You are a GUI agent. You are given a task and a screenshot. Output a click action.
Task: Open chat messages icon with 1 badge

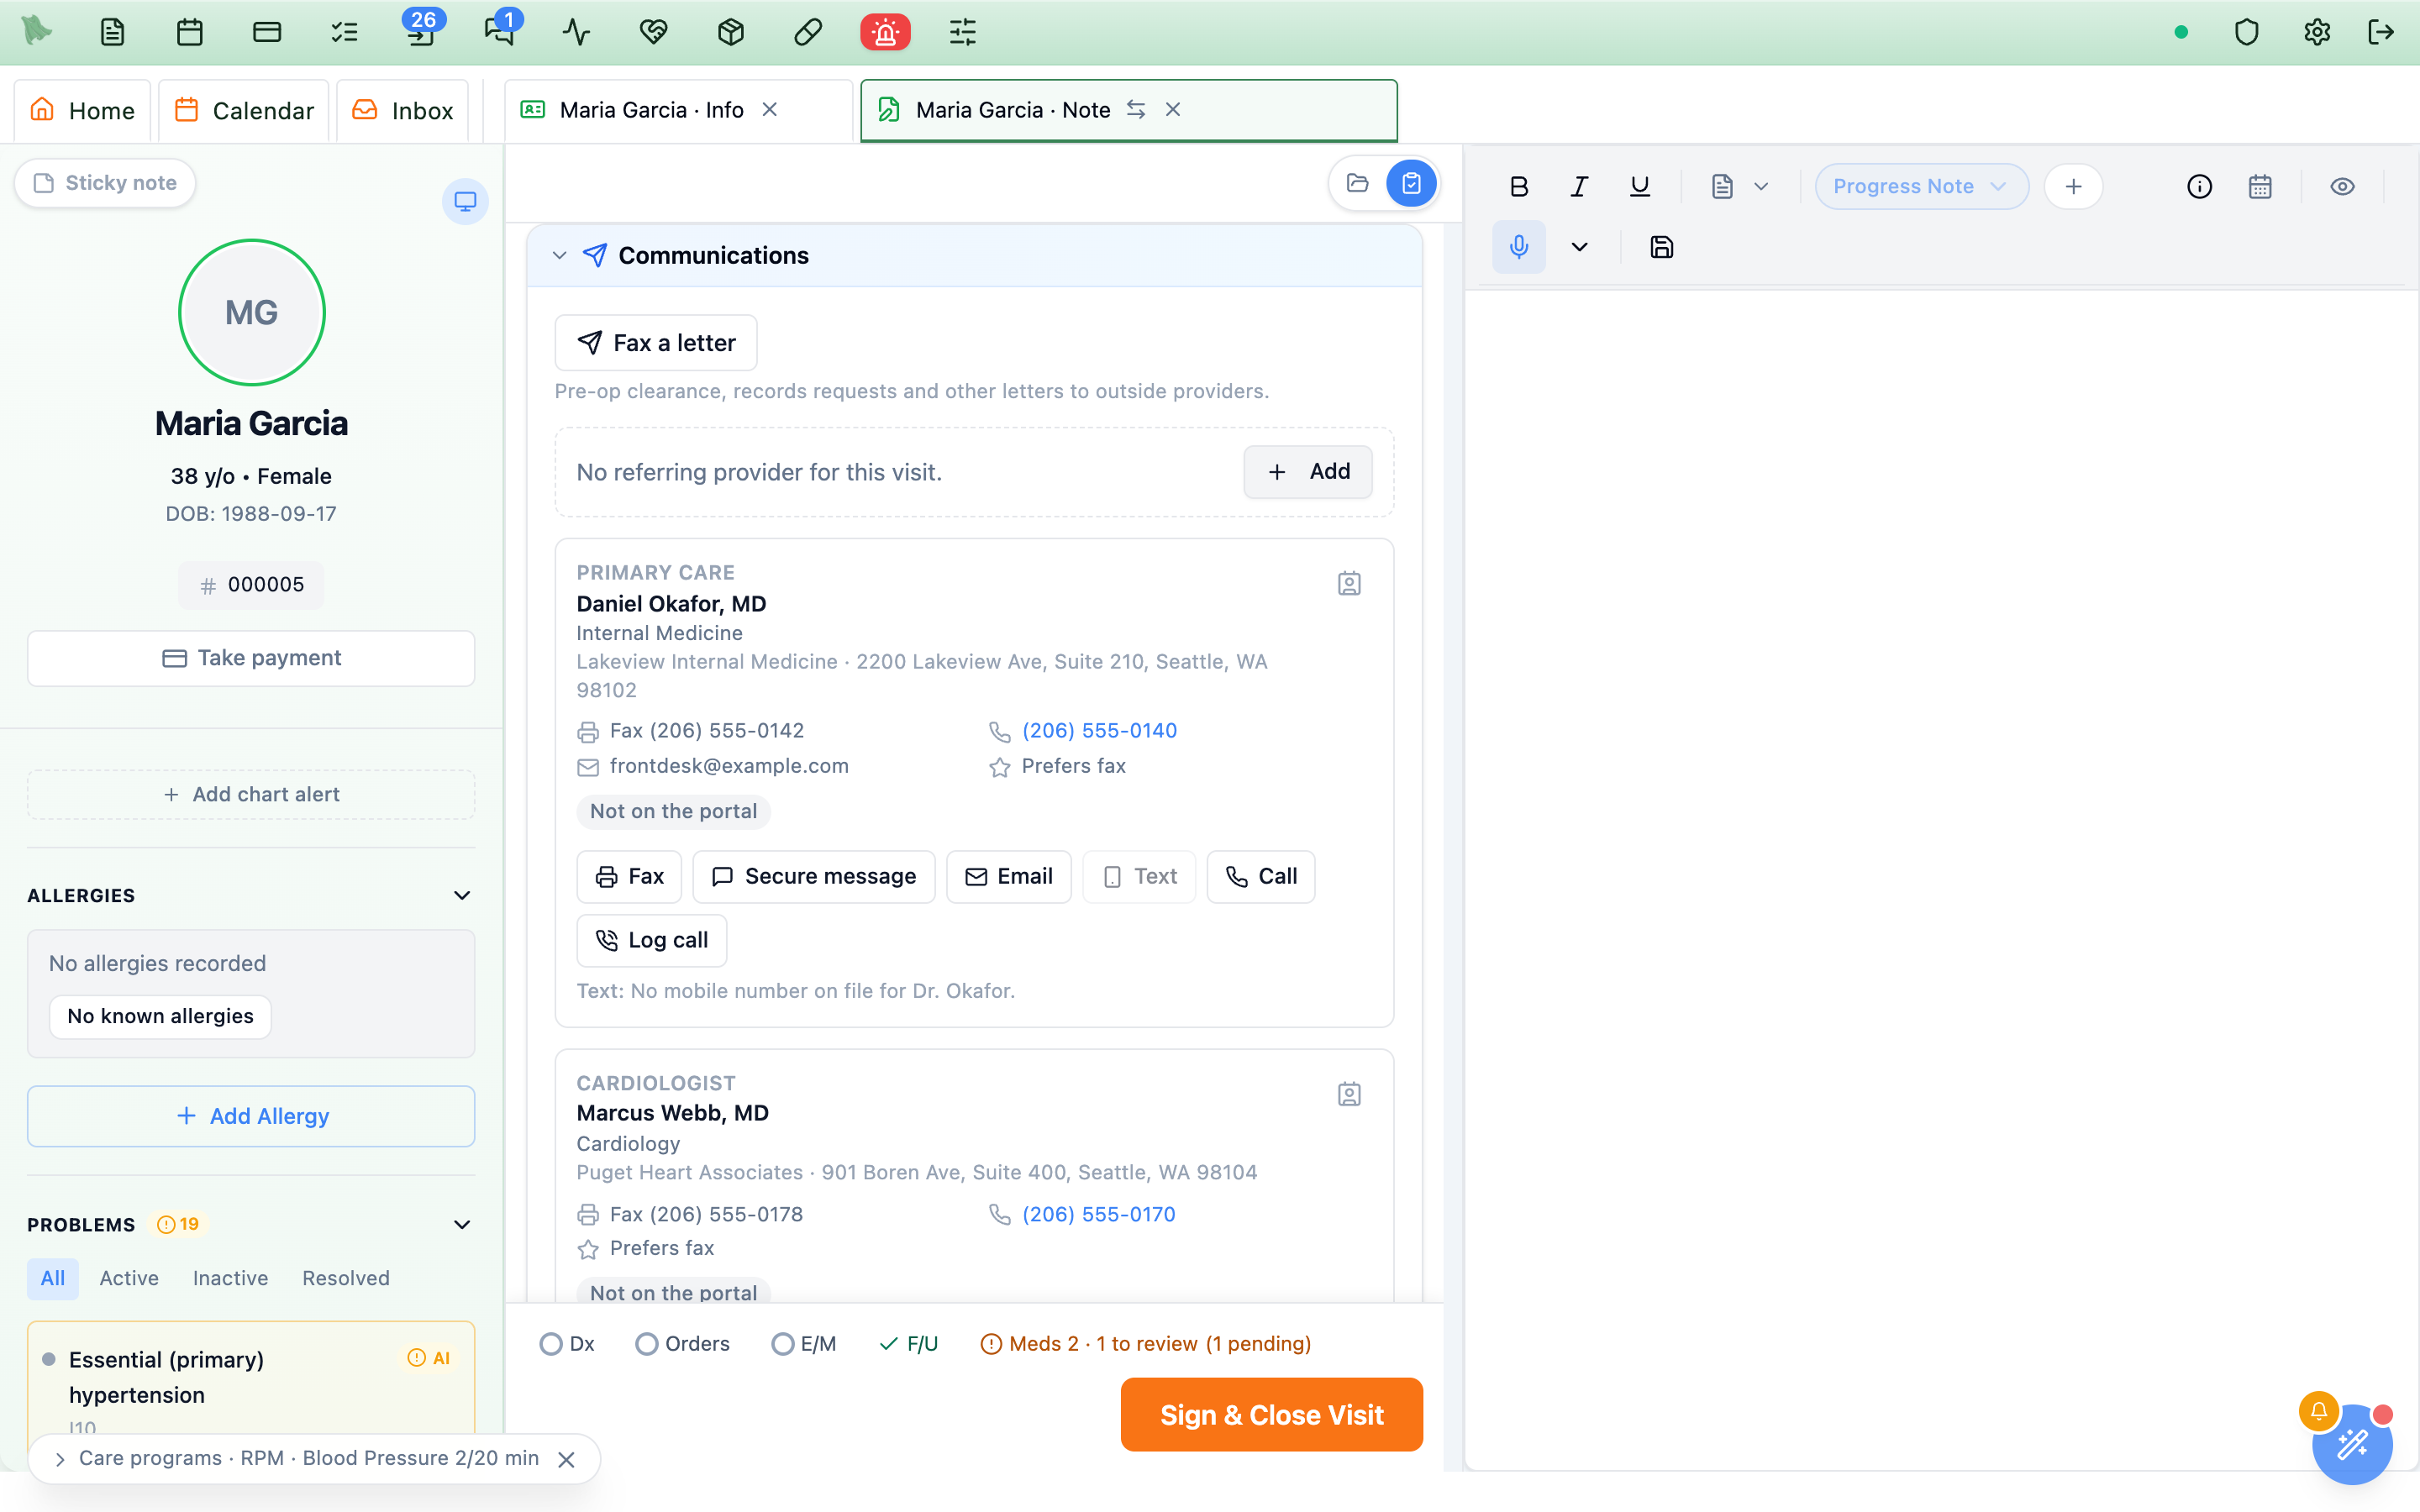pos(499,32)
